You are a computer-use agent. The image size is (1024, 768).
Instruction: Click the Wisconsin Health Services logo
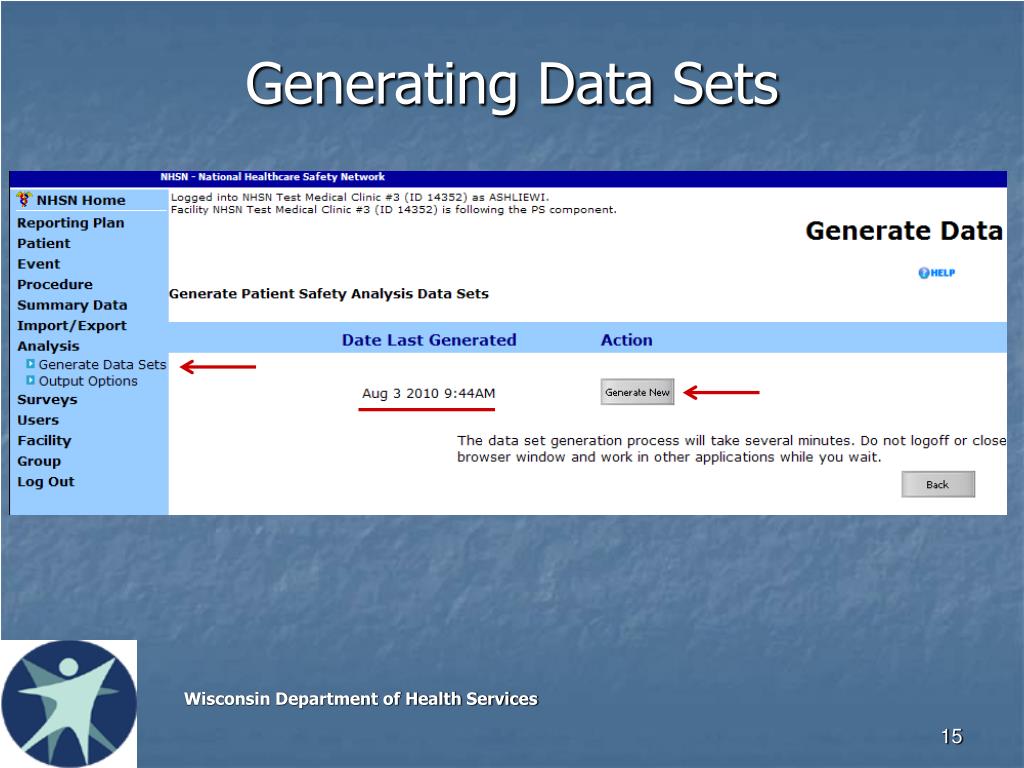click(69, 704)
